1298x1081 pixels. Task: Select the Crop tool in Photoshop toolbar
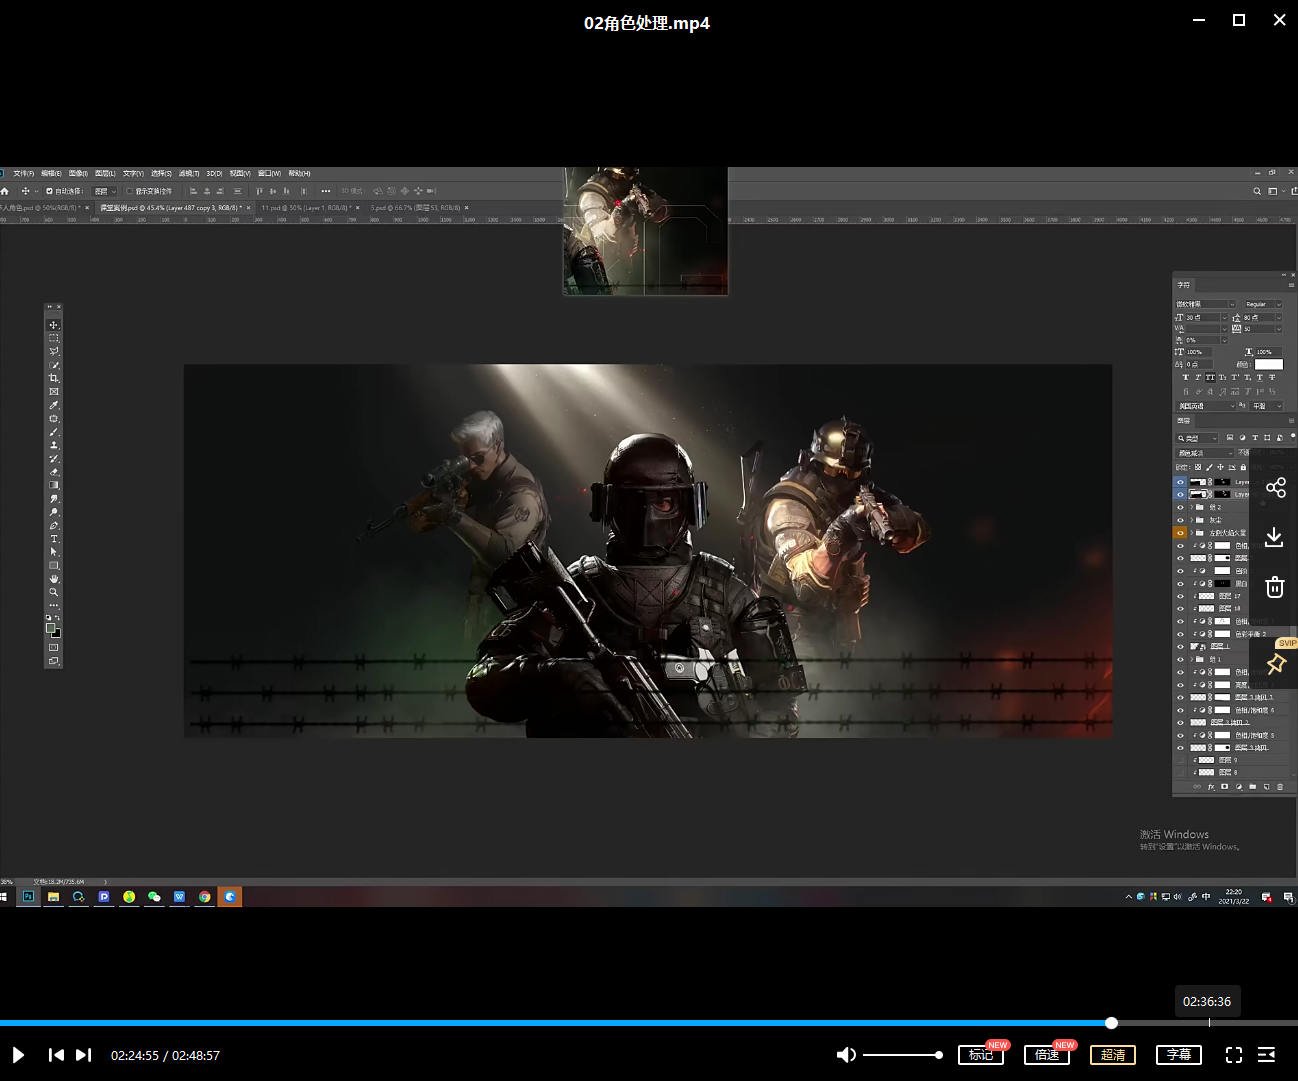[x=54, y=378]
